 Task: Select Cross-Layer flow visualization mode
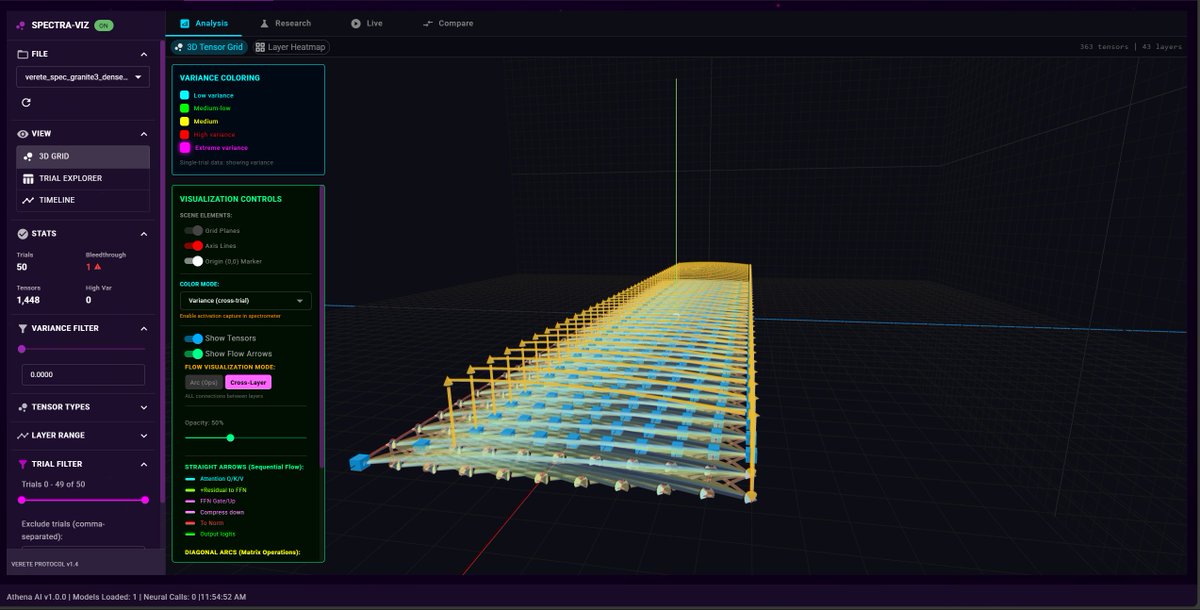pyautogui.click(x=248, y=382)
